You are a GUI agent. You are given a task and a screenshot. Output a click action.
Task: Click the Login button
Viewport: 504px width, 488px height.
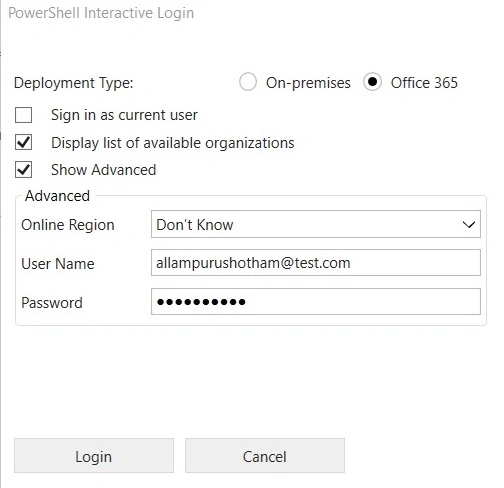pos(94,456)
